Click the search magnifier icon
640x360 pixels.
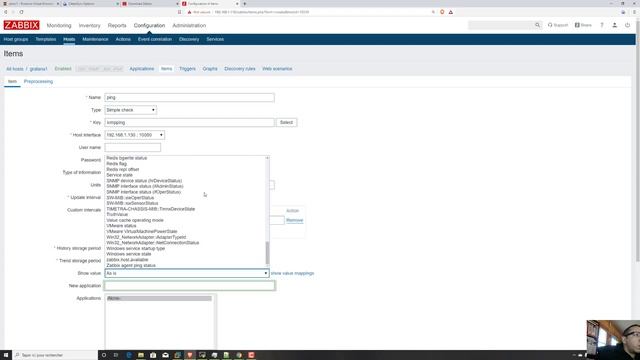pos(537,25)
